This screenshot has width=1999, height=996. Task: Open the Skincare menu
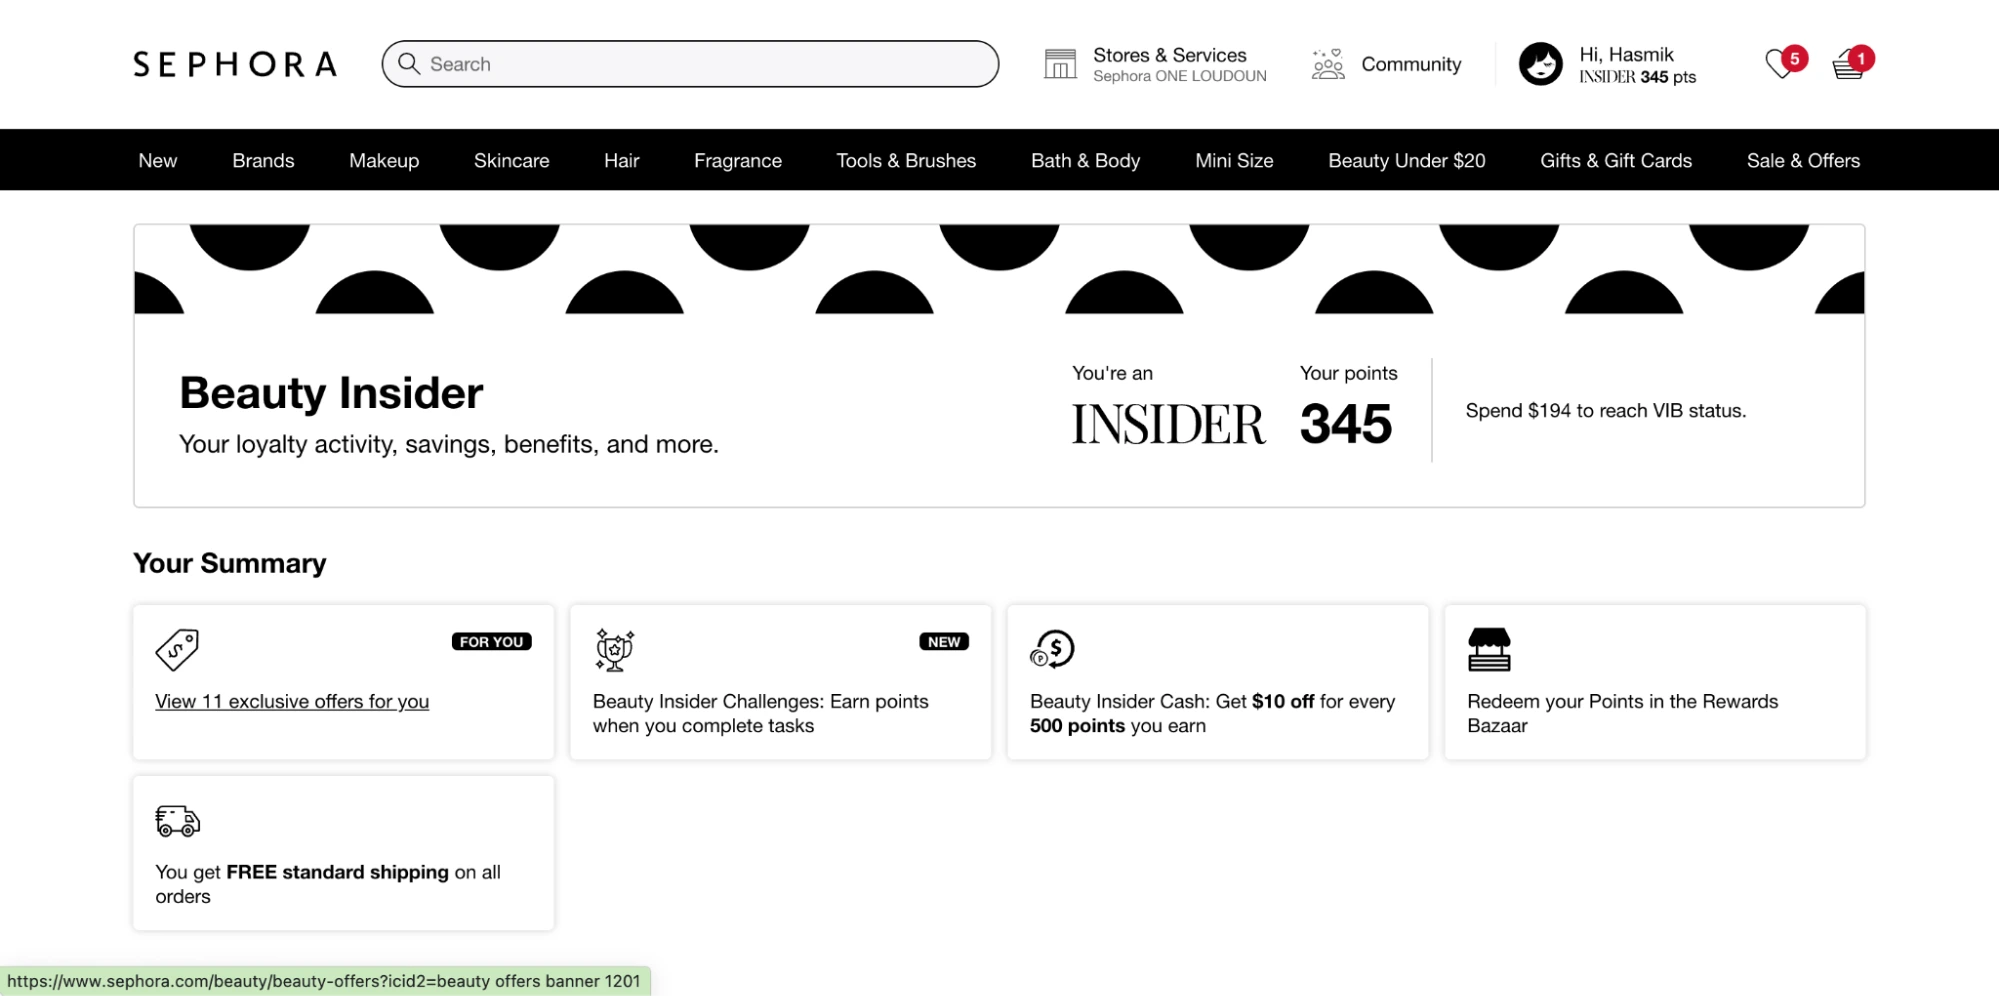(x=511, y=160)
